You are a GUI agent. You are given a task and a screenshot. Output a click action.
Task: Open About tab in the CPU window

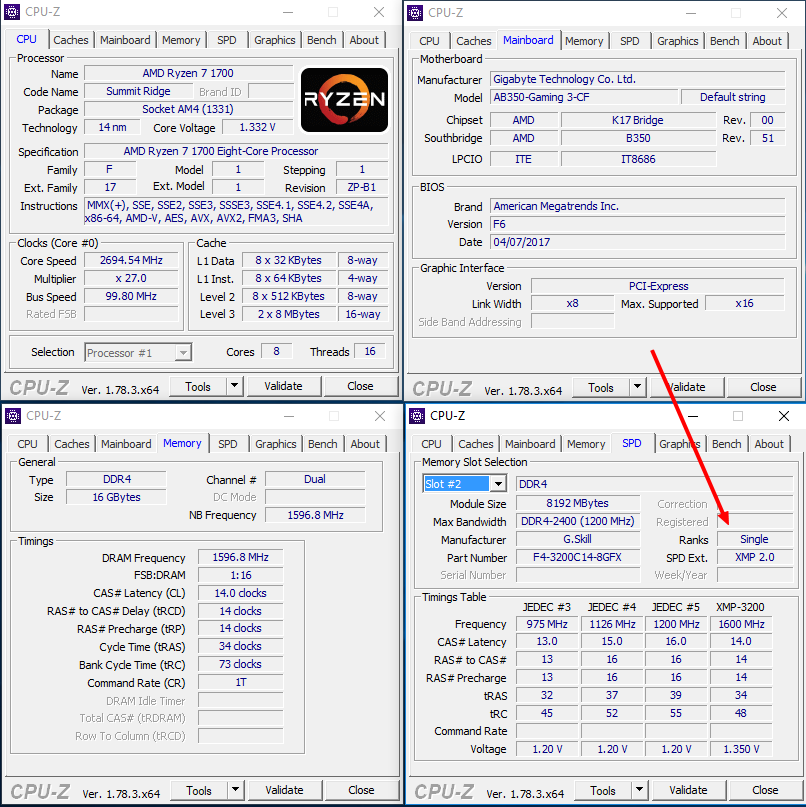tap(364, 40)
